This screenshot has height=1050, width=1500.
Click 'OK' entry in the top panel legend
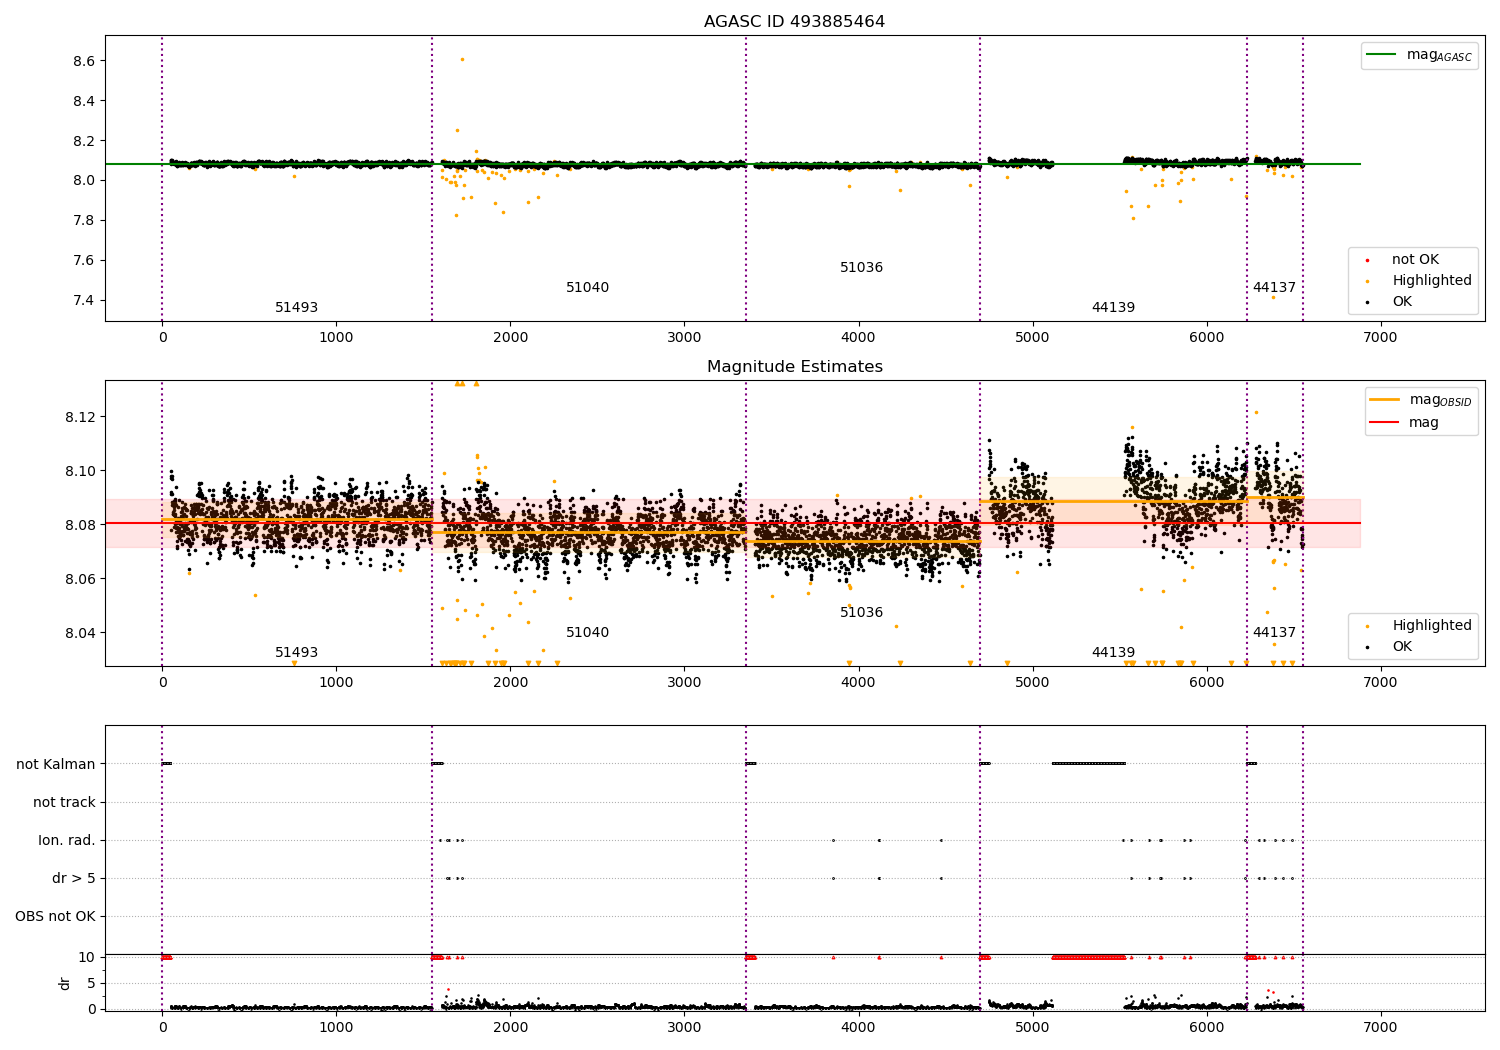click(1402, 302)
